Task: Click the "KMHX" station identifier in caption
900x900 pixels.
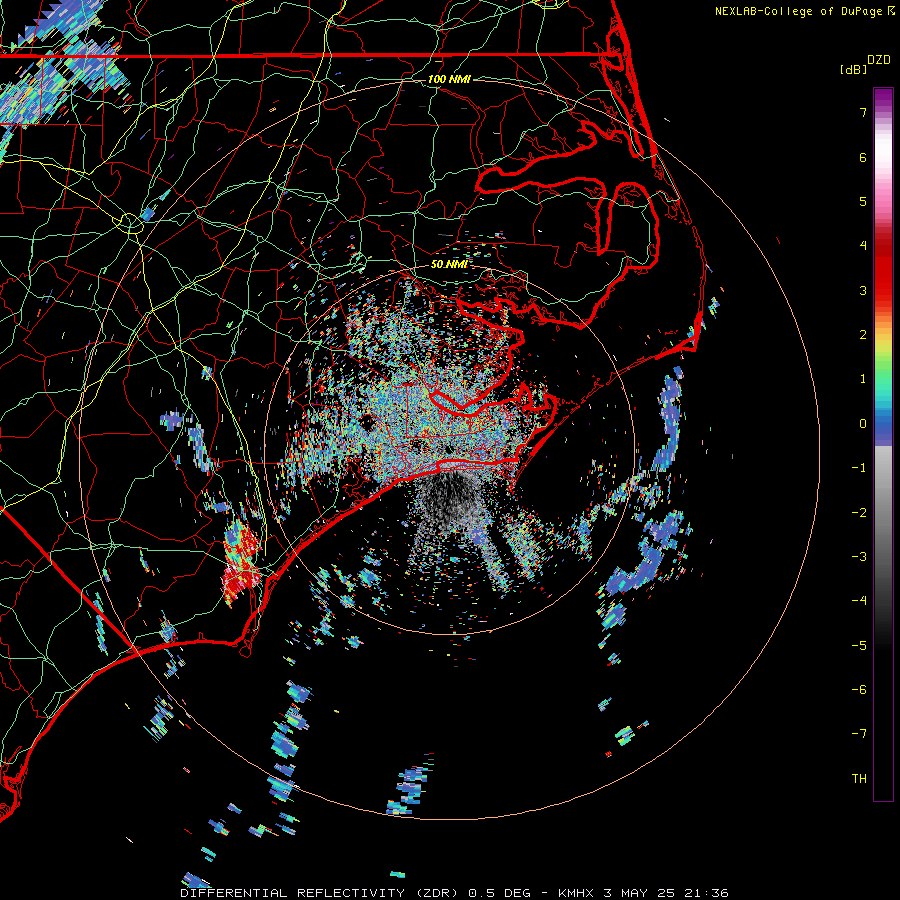Action: click(x=577, y=893)
